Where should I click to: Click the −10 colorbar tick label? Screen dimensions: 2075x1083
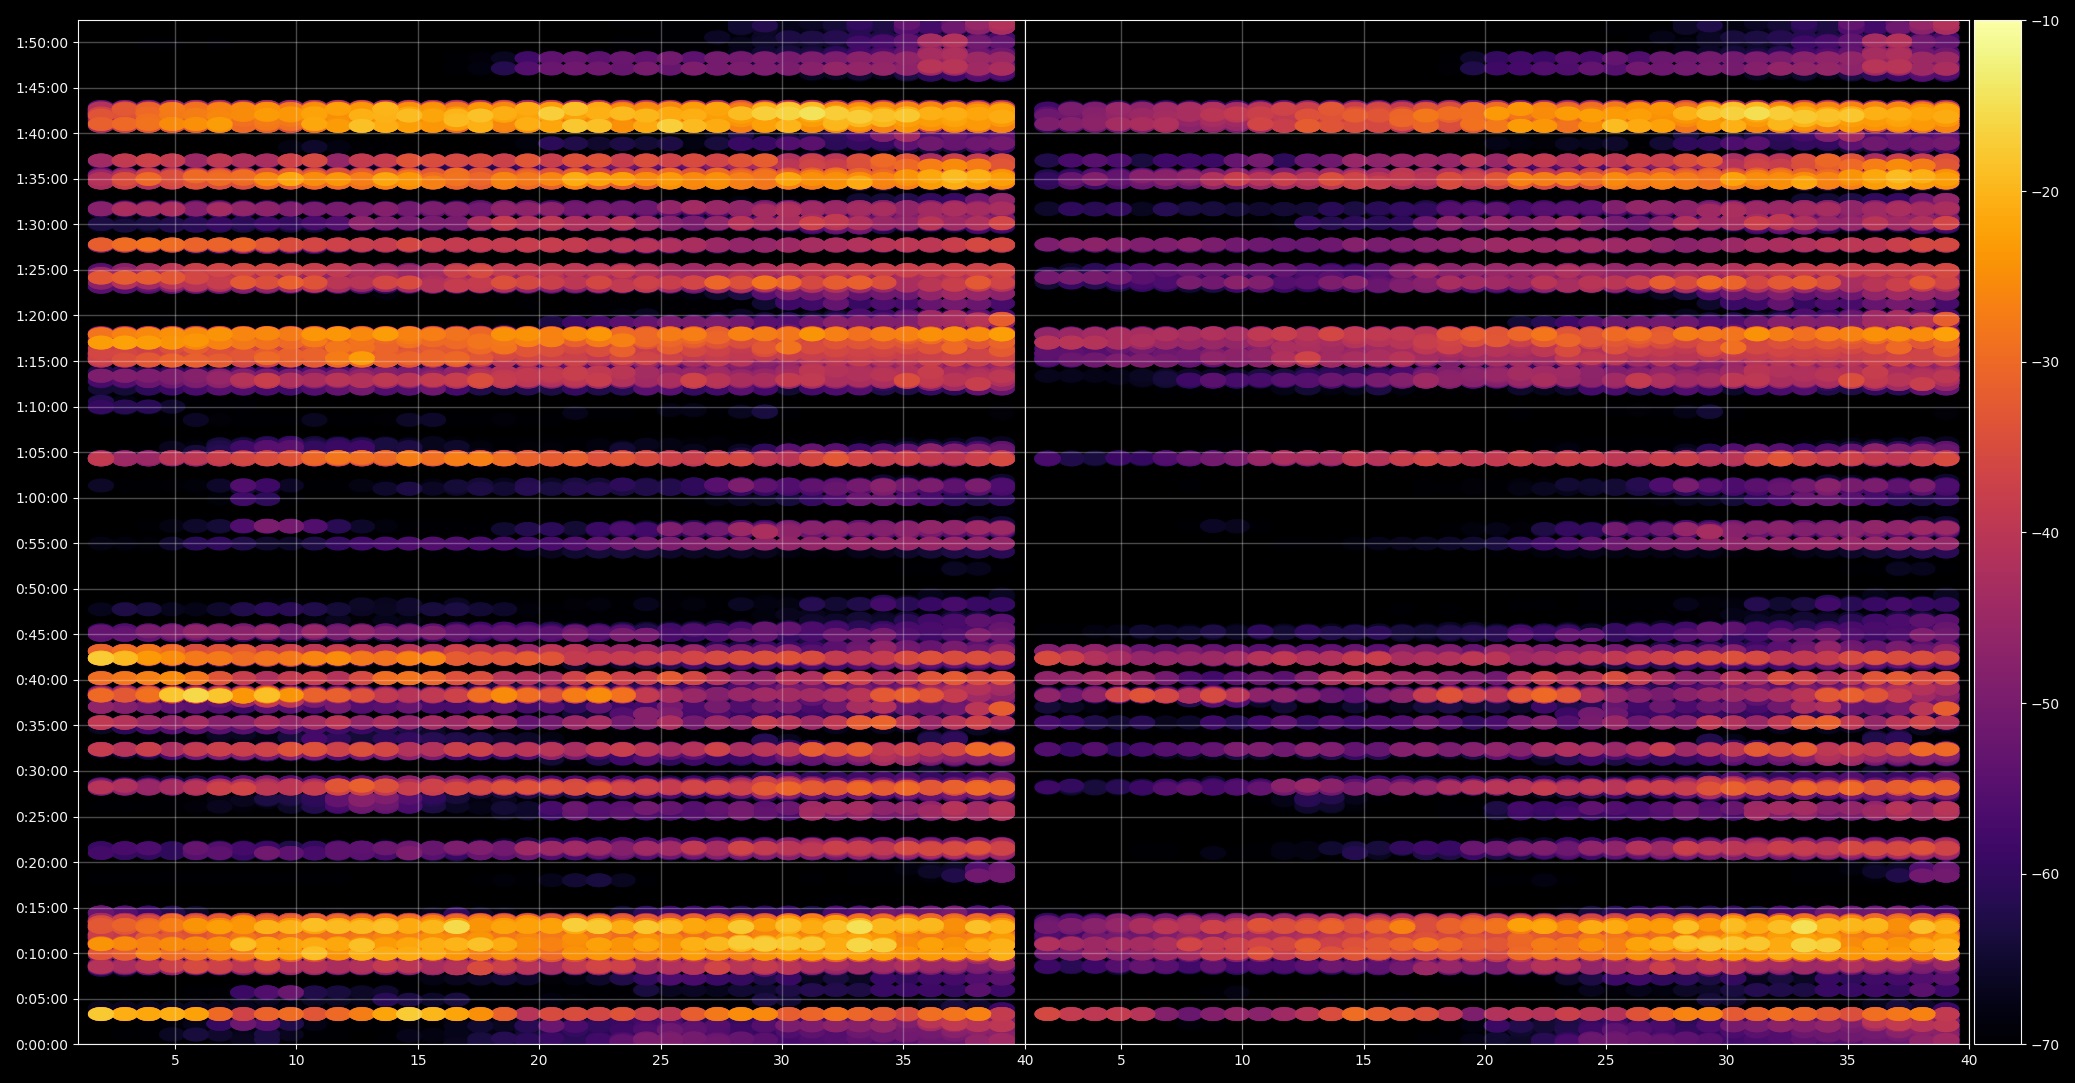coord(2045,21)
